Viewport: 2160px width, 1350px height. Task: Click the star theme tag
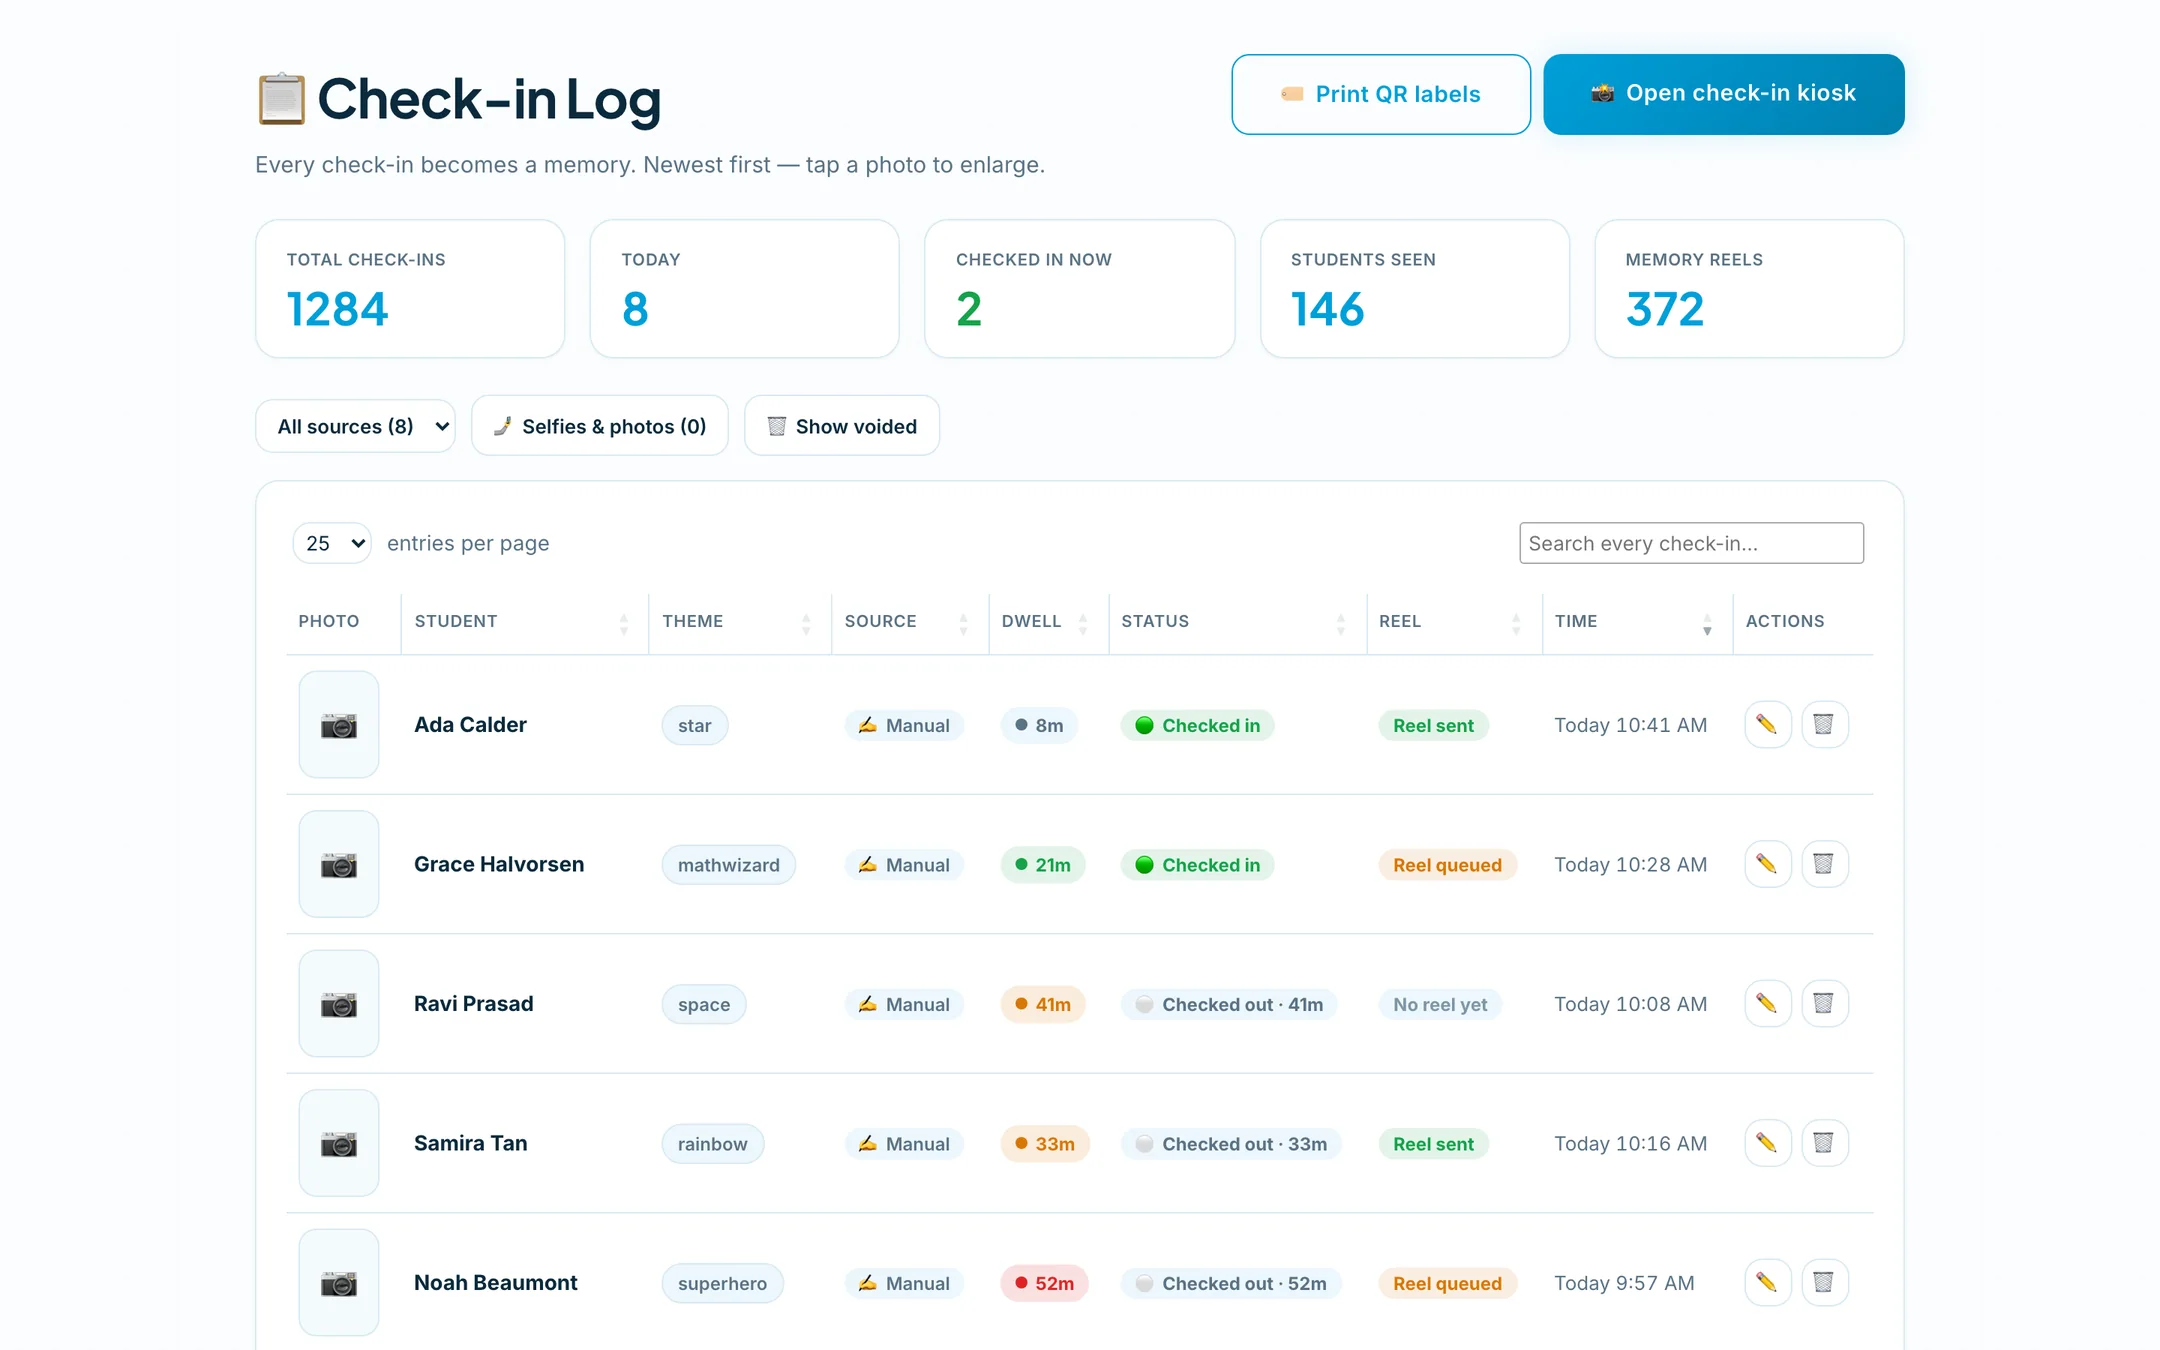tap(695, 725)
